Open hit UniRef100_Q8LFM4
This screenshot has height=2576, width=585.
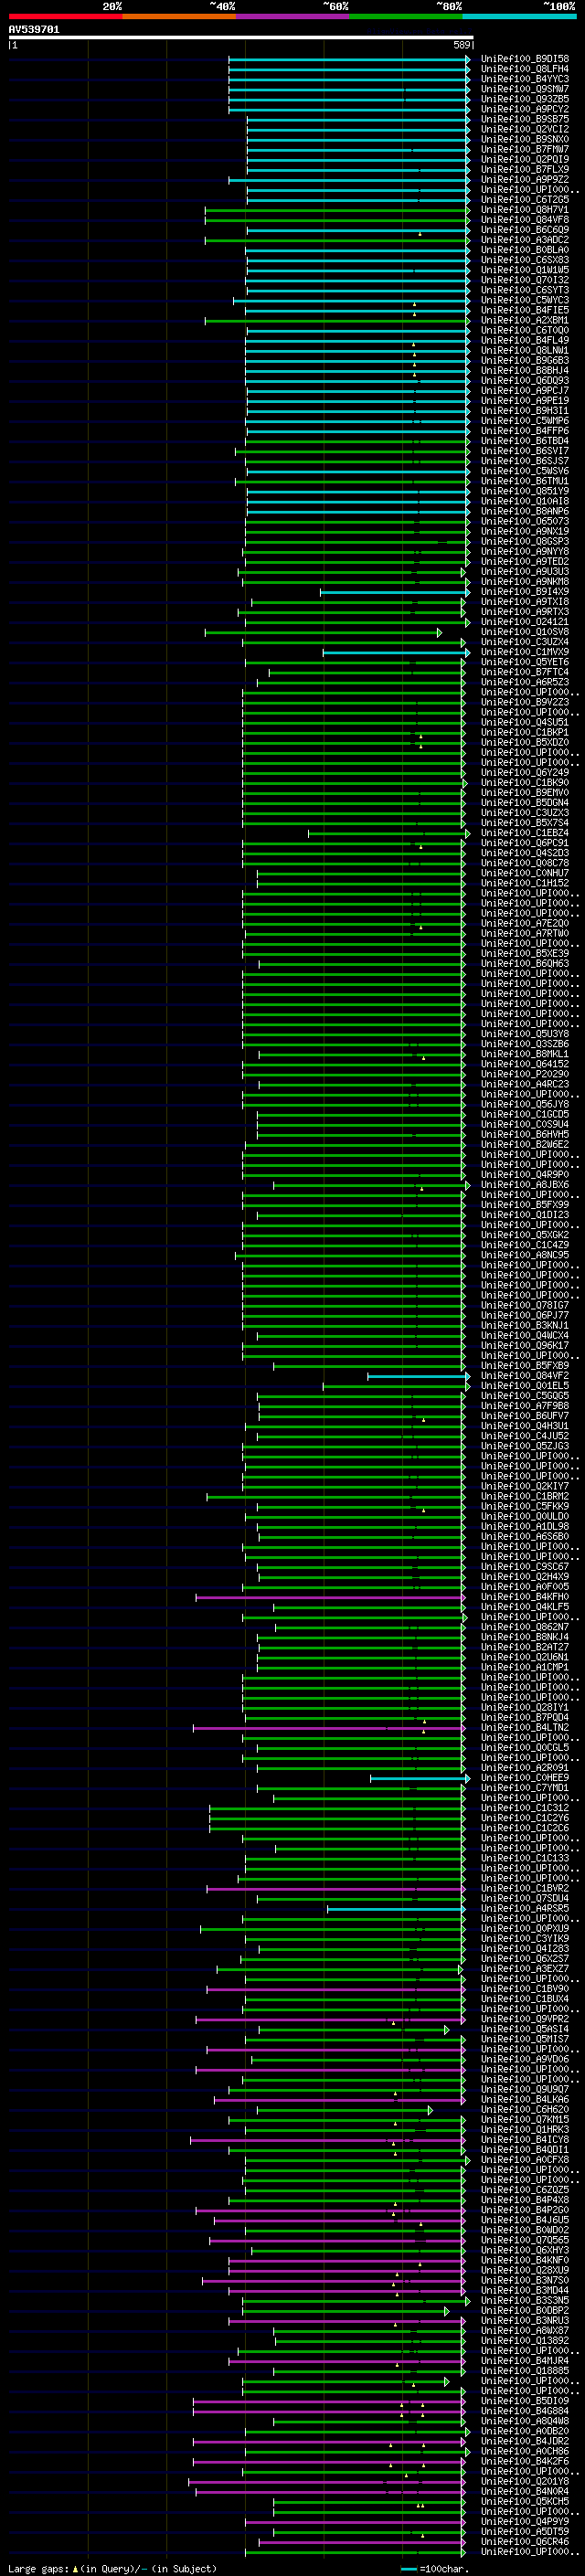click(525, 69)
